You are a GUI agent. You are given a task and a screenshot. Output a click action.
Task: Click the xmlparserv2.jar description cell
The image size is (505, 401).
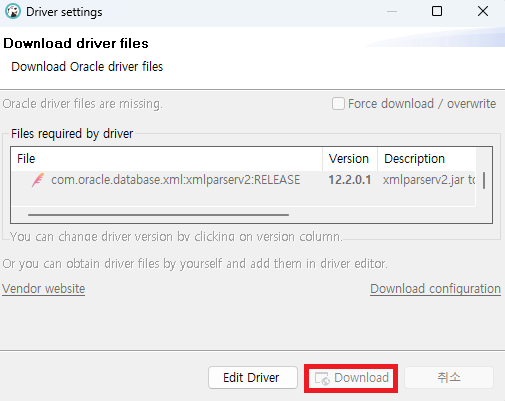pos(429,180)
